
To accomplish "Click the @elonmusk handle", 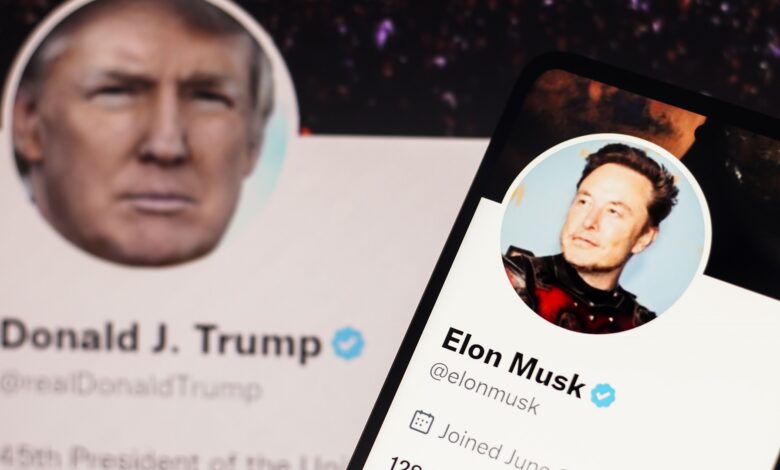I will tap(485, 389).
